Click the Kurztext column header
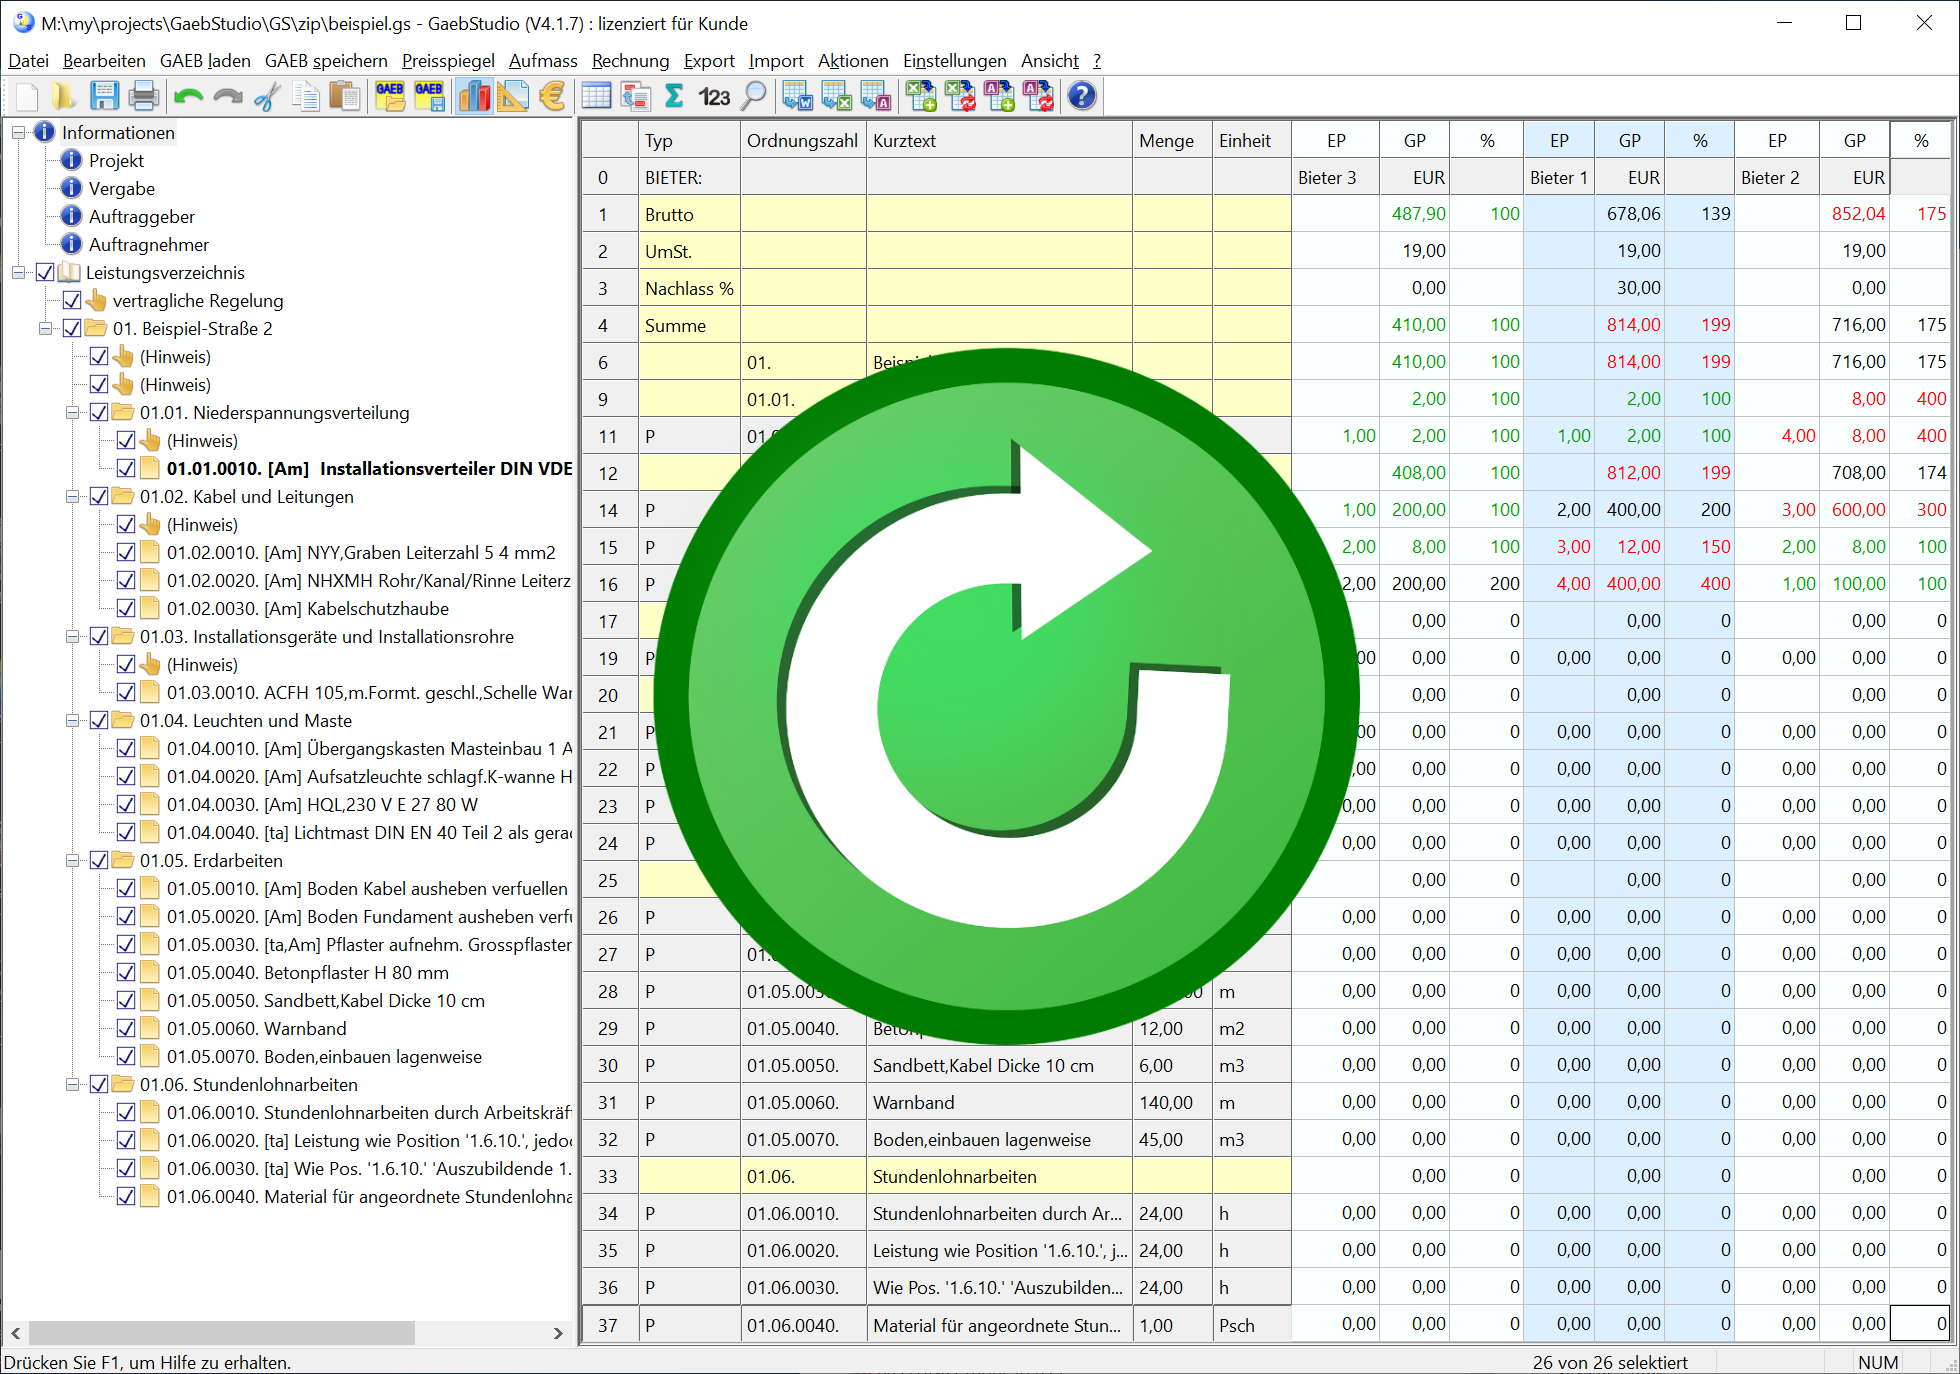 coord(999,140)
